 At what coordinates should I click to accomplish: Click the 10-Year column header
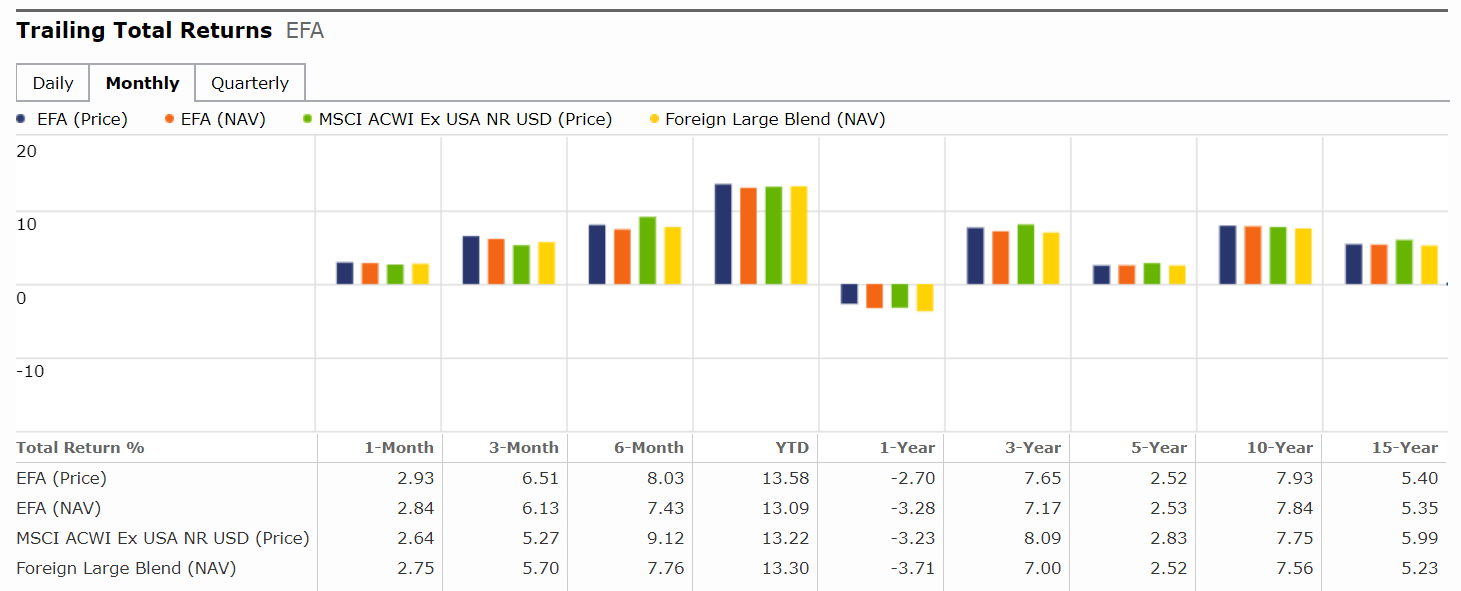click(x=1280, y=448)
